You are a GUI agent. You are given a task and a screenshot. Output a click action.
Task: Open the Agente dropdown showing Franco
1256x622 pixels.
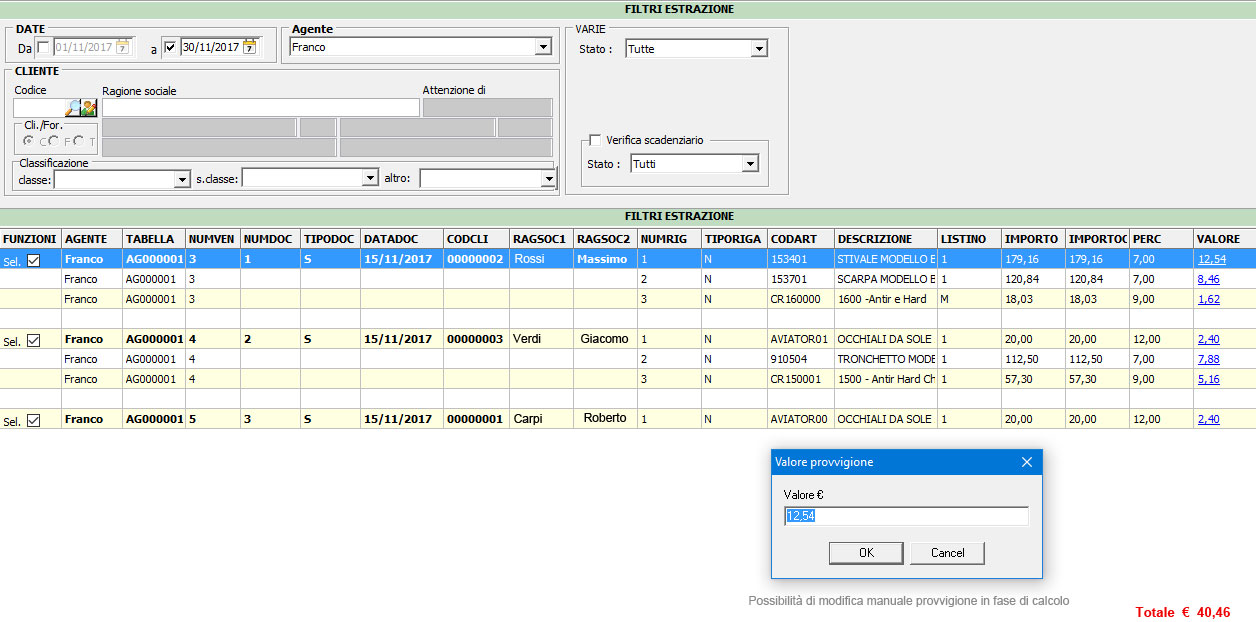(x=542, y=47)
